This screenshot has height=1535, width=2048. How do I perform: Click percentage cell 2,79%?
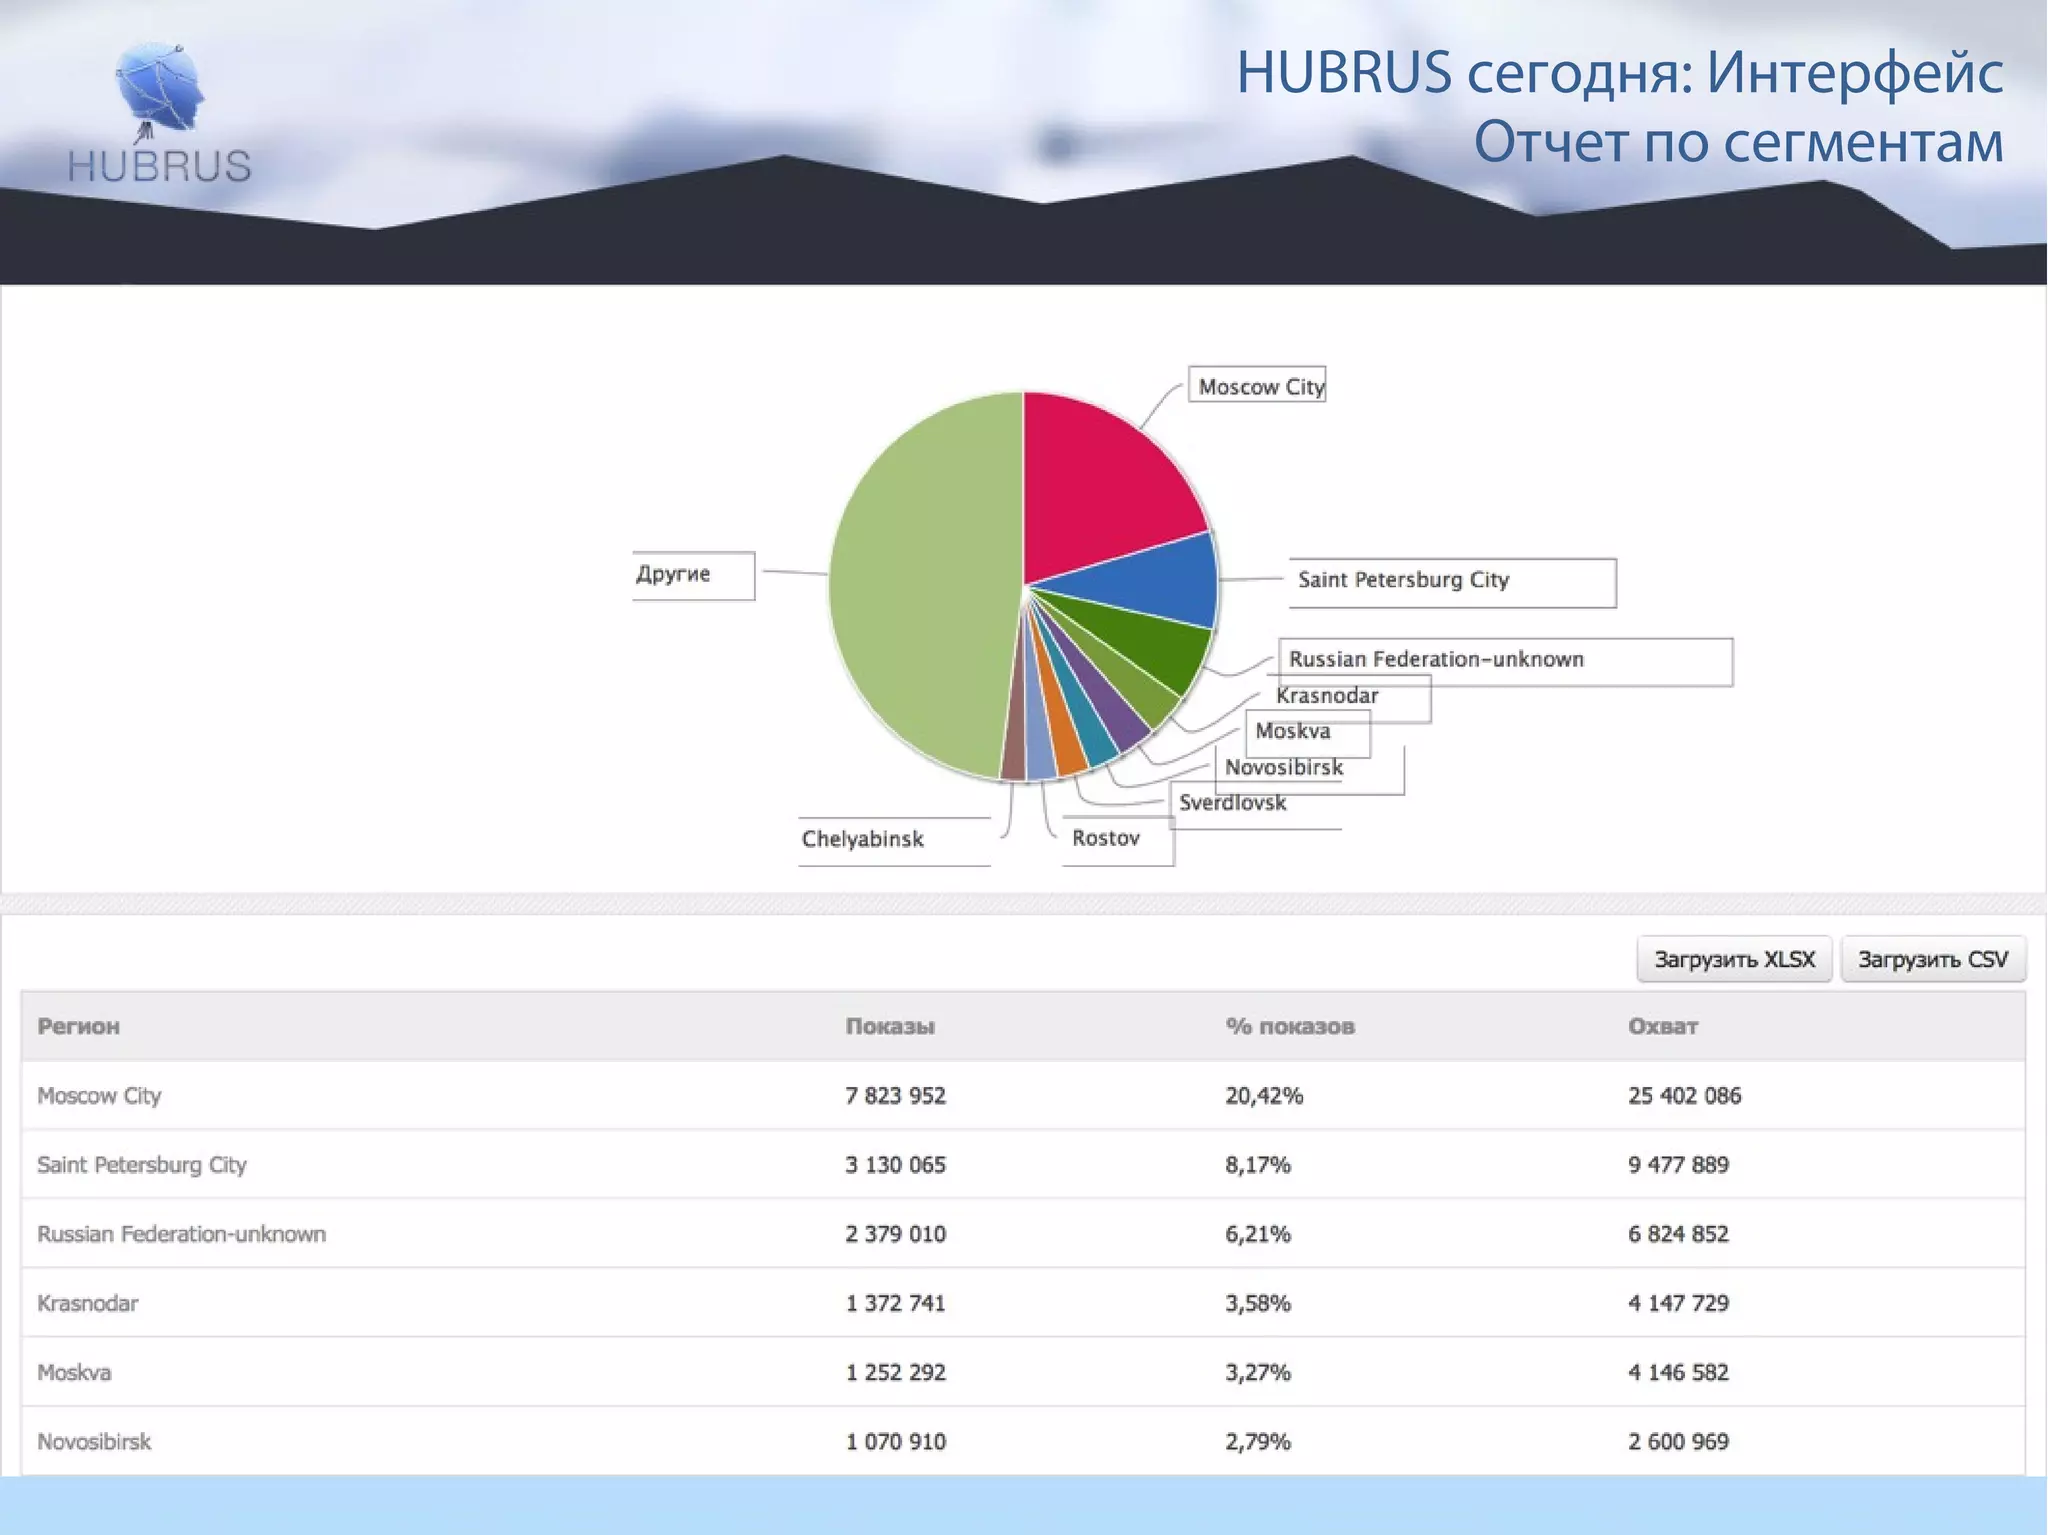(1258, 1442)
